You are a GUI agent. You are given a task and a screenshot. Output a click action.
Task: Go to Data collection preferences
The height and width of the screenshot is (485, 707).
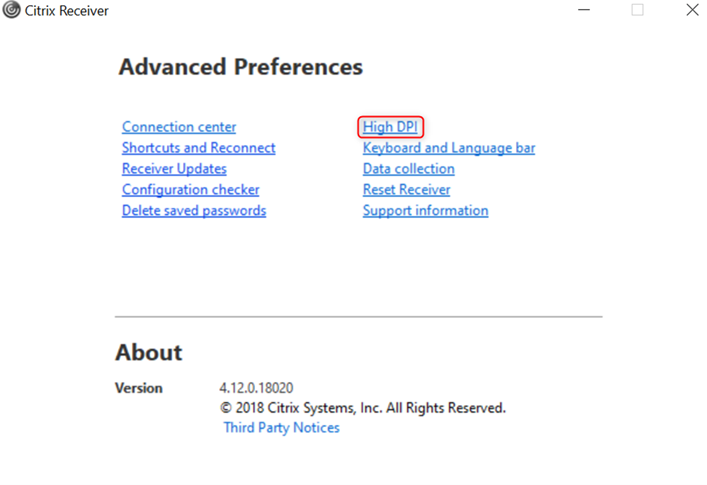pos(409,169)
